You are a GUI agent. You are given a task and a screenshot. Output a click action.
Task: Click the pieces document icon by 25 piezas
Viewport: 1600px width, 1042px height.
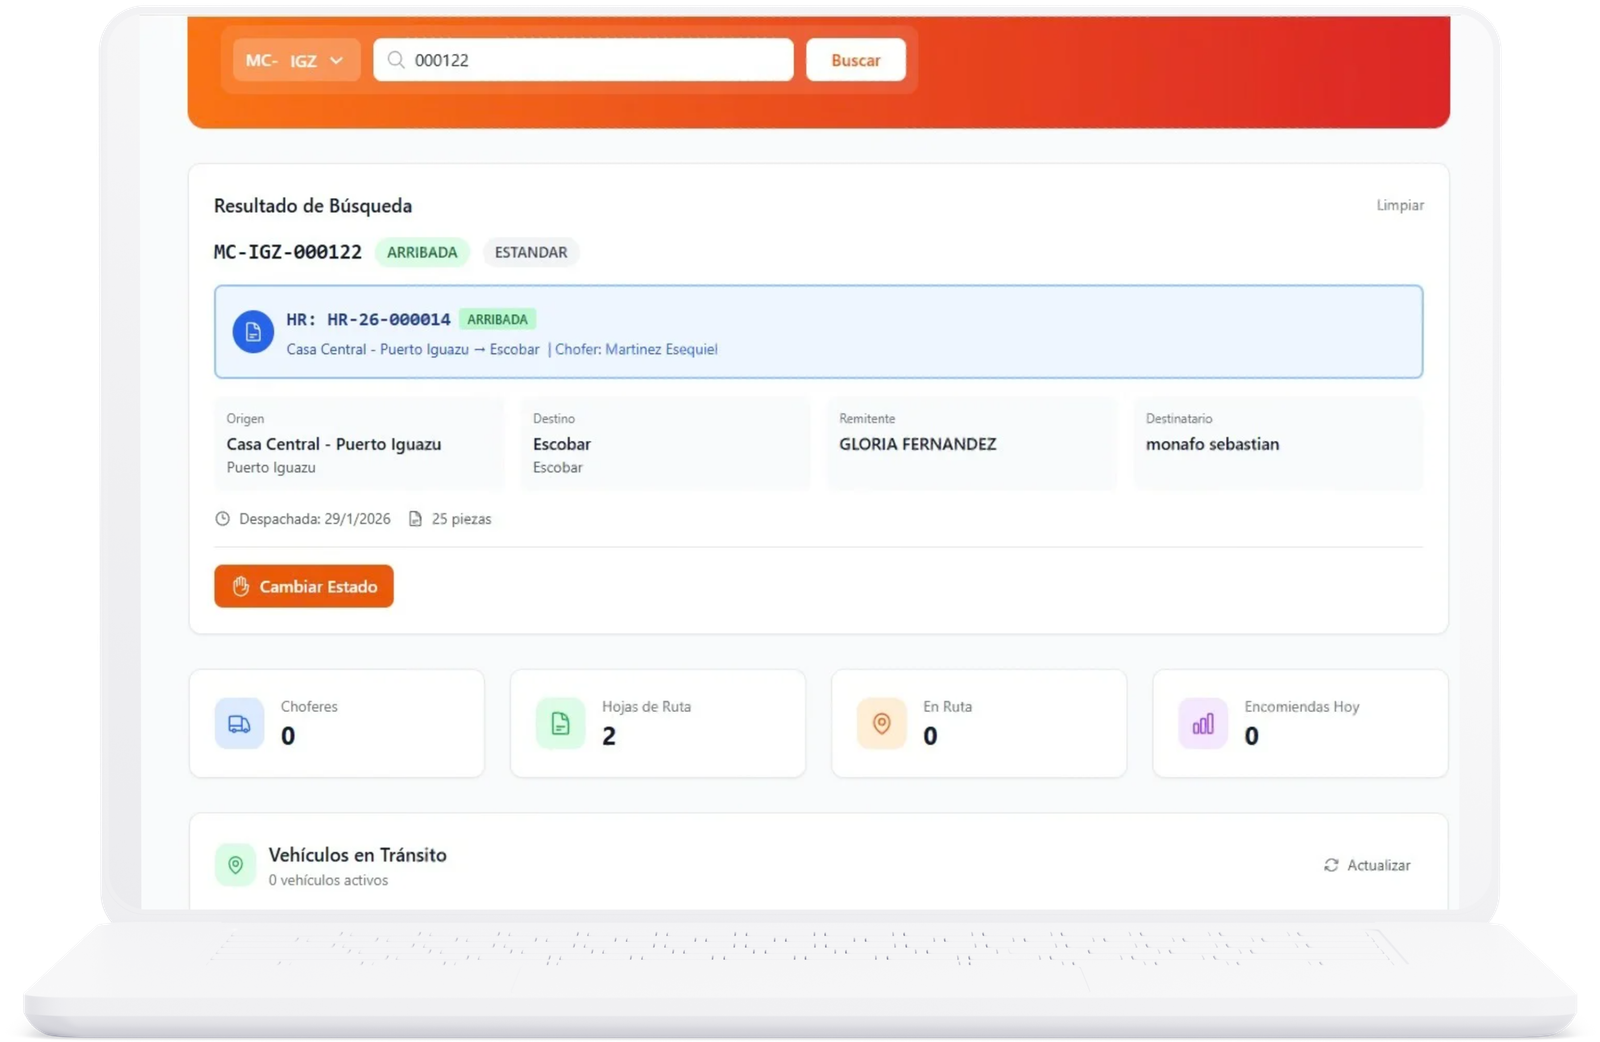coord(415,519)
